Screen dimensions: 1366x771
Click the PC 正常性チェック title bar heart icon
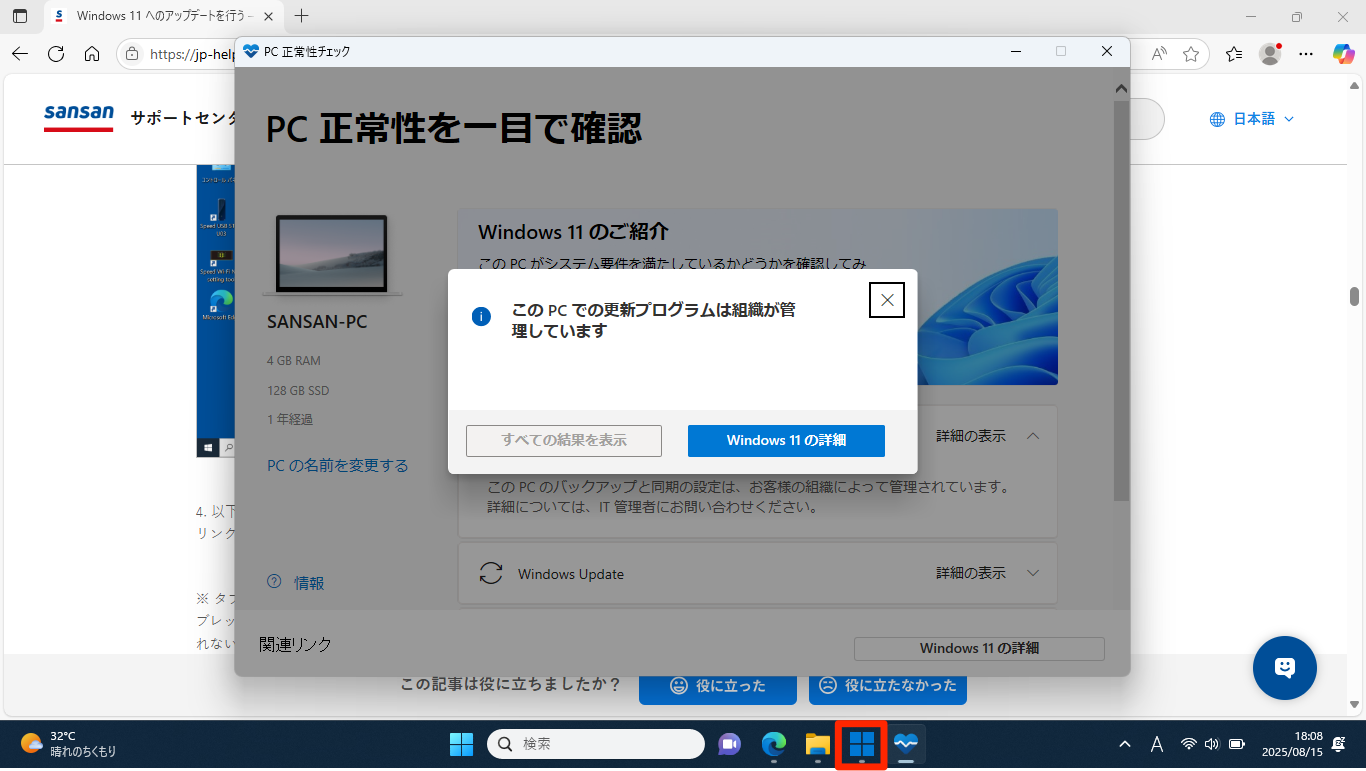tap(251, 51)
